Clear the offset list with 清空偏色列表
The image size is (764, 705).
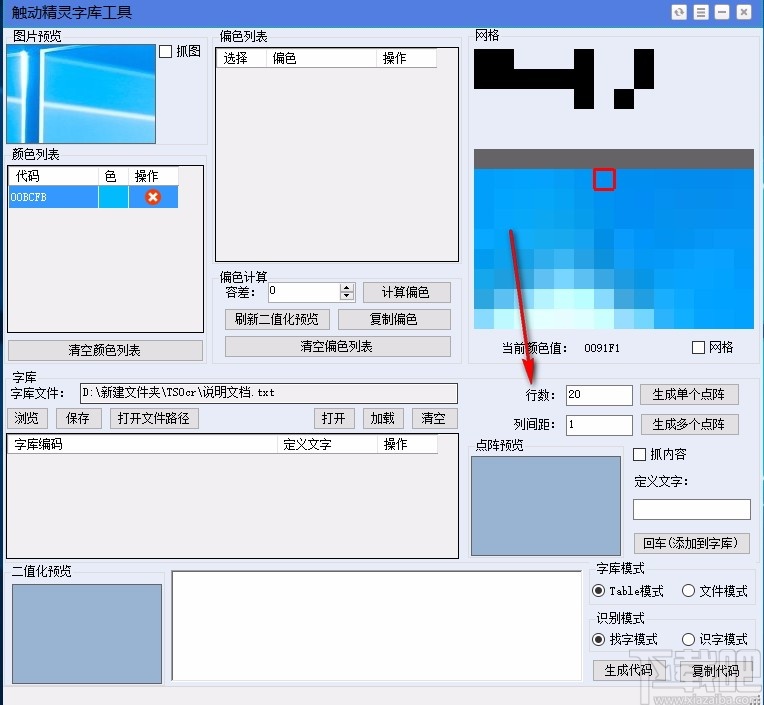pyautogui.click(x=337, y=346)
